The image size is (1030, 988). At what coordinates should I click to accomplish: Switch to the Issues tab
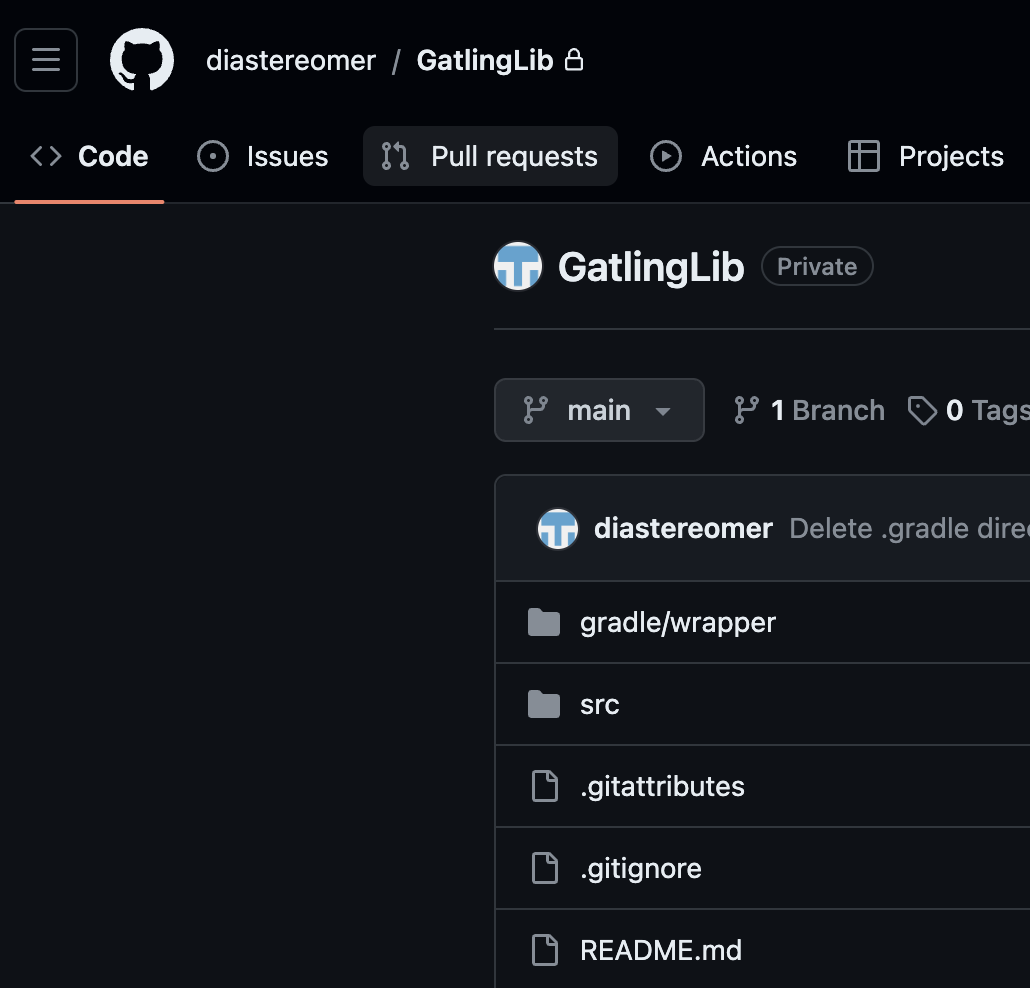tap(263, 156)
